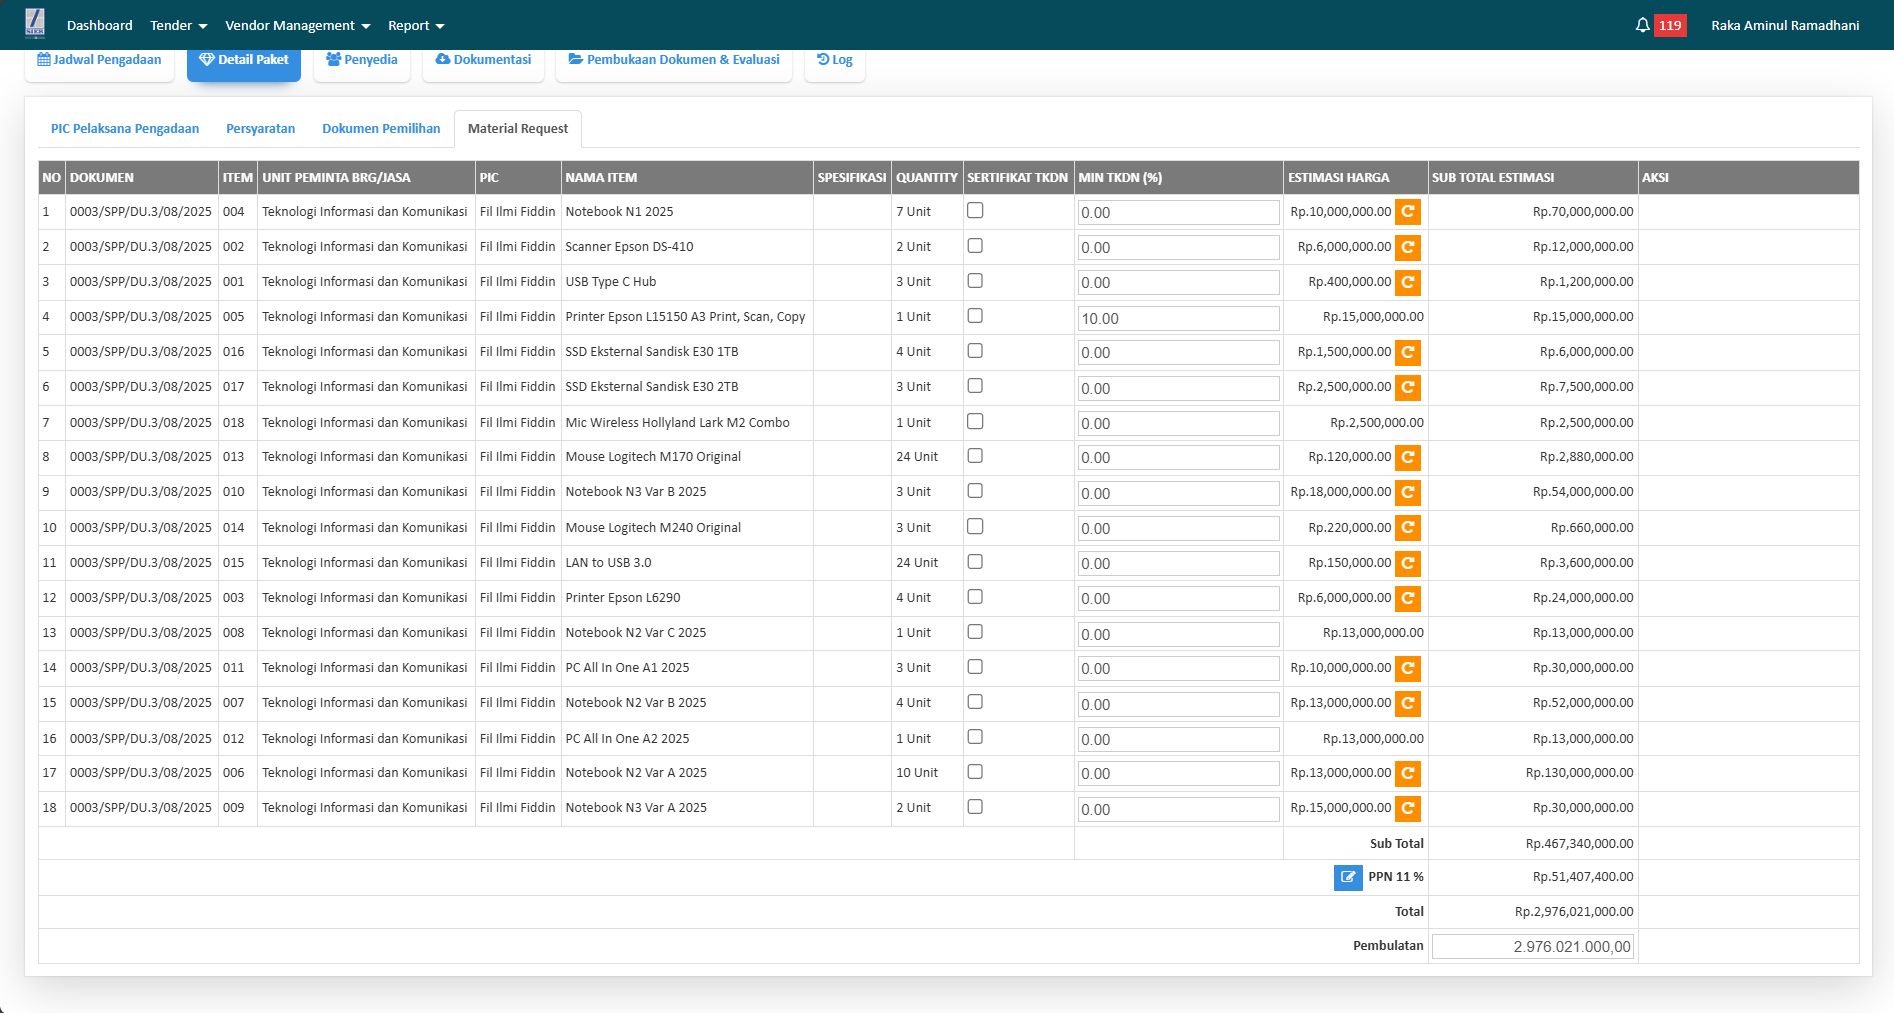Click the company logo in navbar
The image size is (1894, 1013).
[x=35, y=23]
